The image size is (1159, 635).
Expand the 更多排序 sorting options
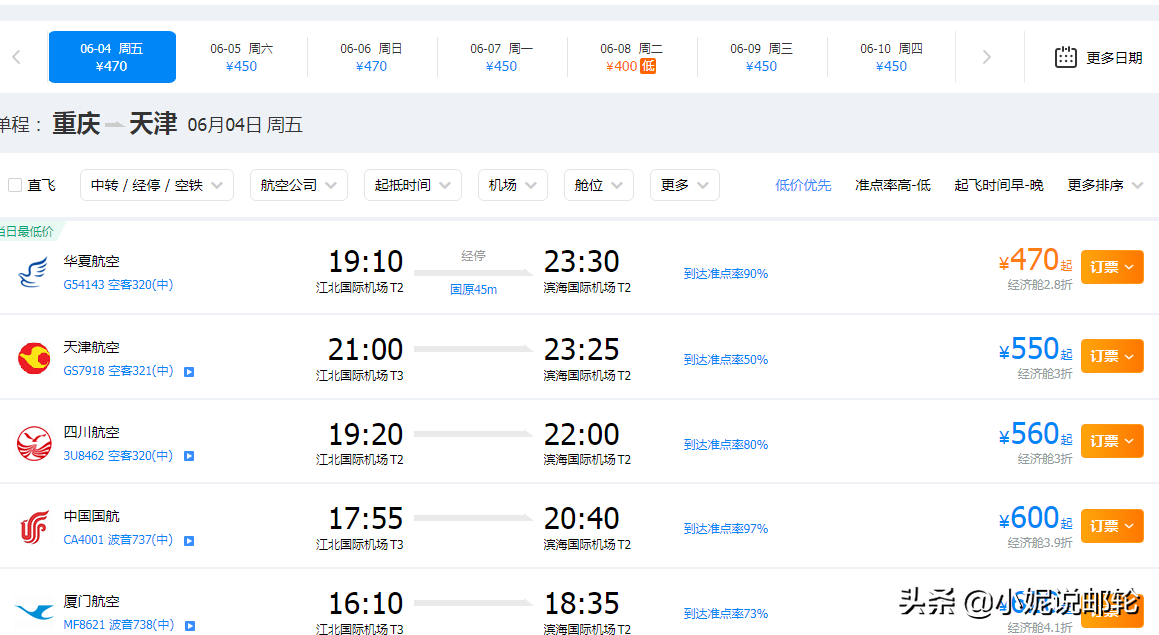pyautogui.click(x=1105, y=185)
